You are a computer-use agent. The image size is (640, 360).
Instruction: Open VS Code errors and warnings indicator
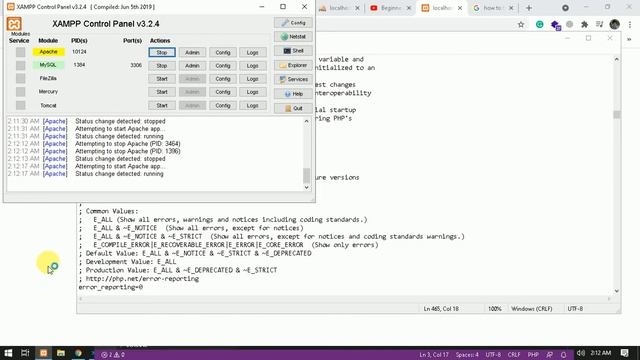pos(113,355)
